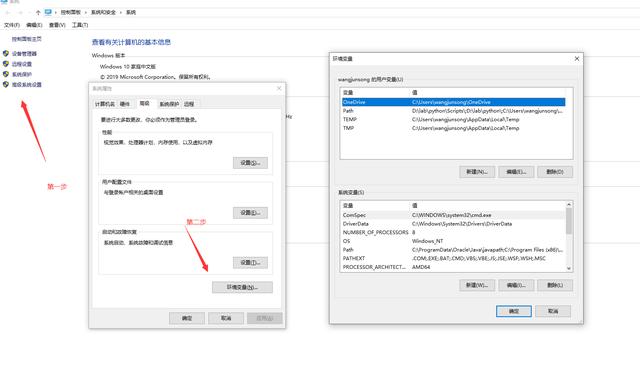This screenshot has height=367, width=640.
Task: Click the shield icon beside 设备管理器
Action: [x=6, y=53]
